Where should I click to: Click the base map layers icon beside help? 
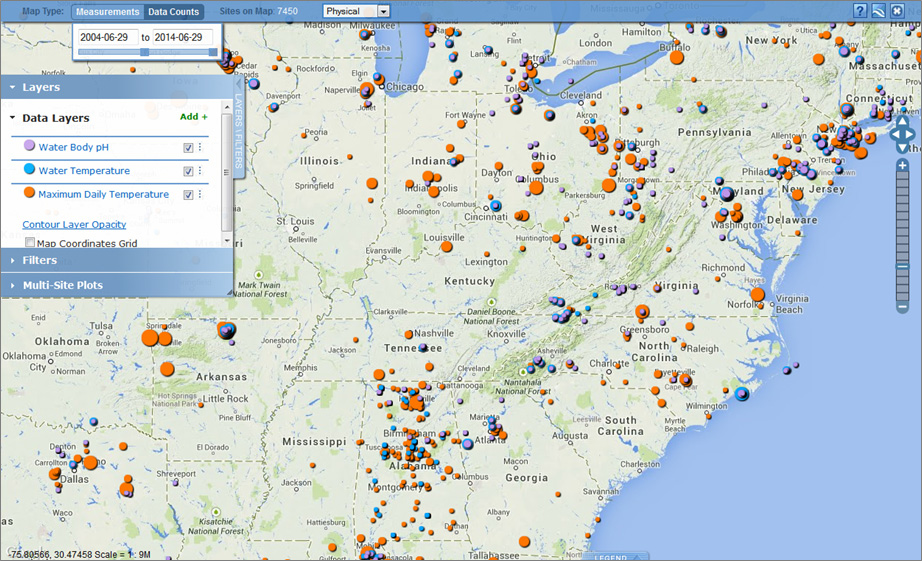[x=878, y=11]
